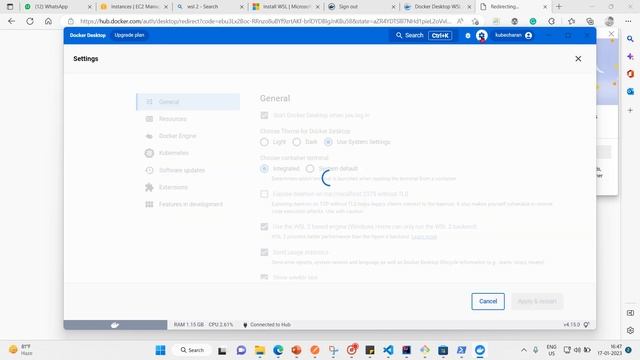
Task: Switch to the Install WSL Microsoft tab
Action: pyautogui.click(x=286, y=7)
